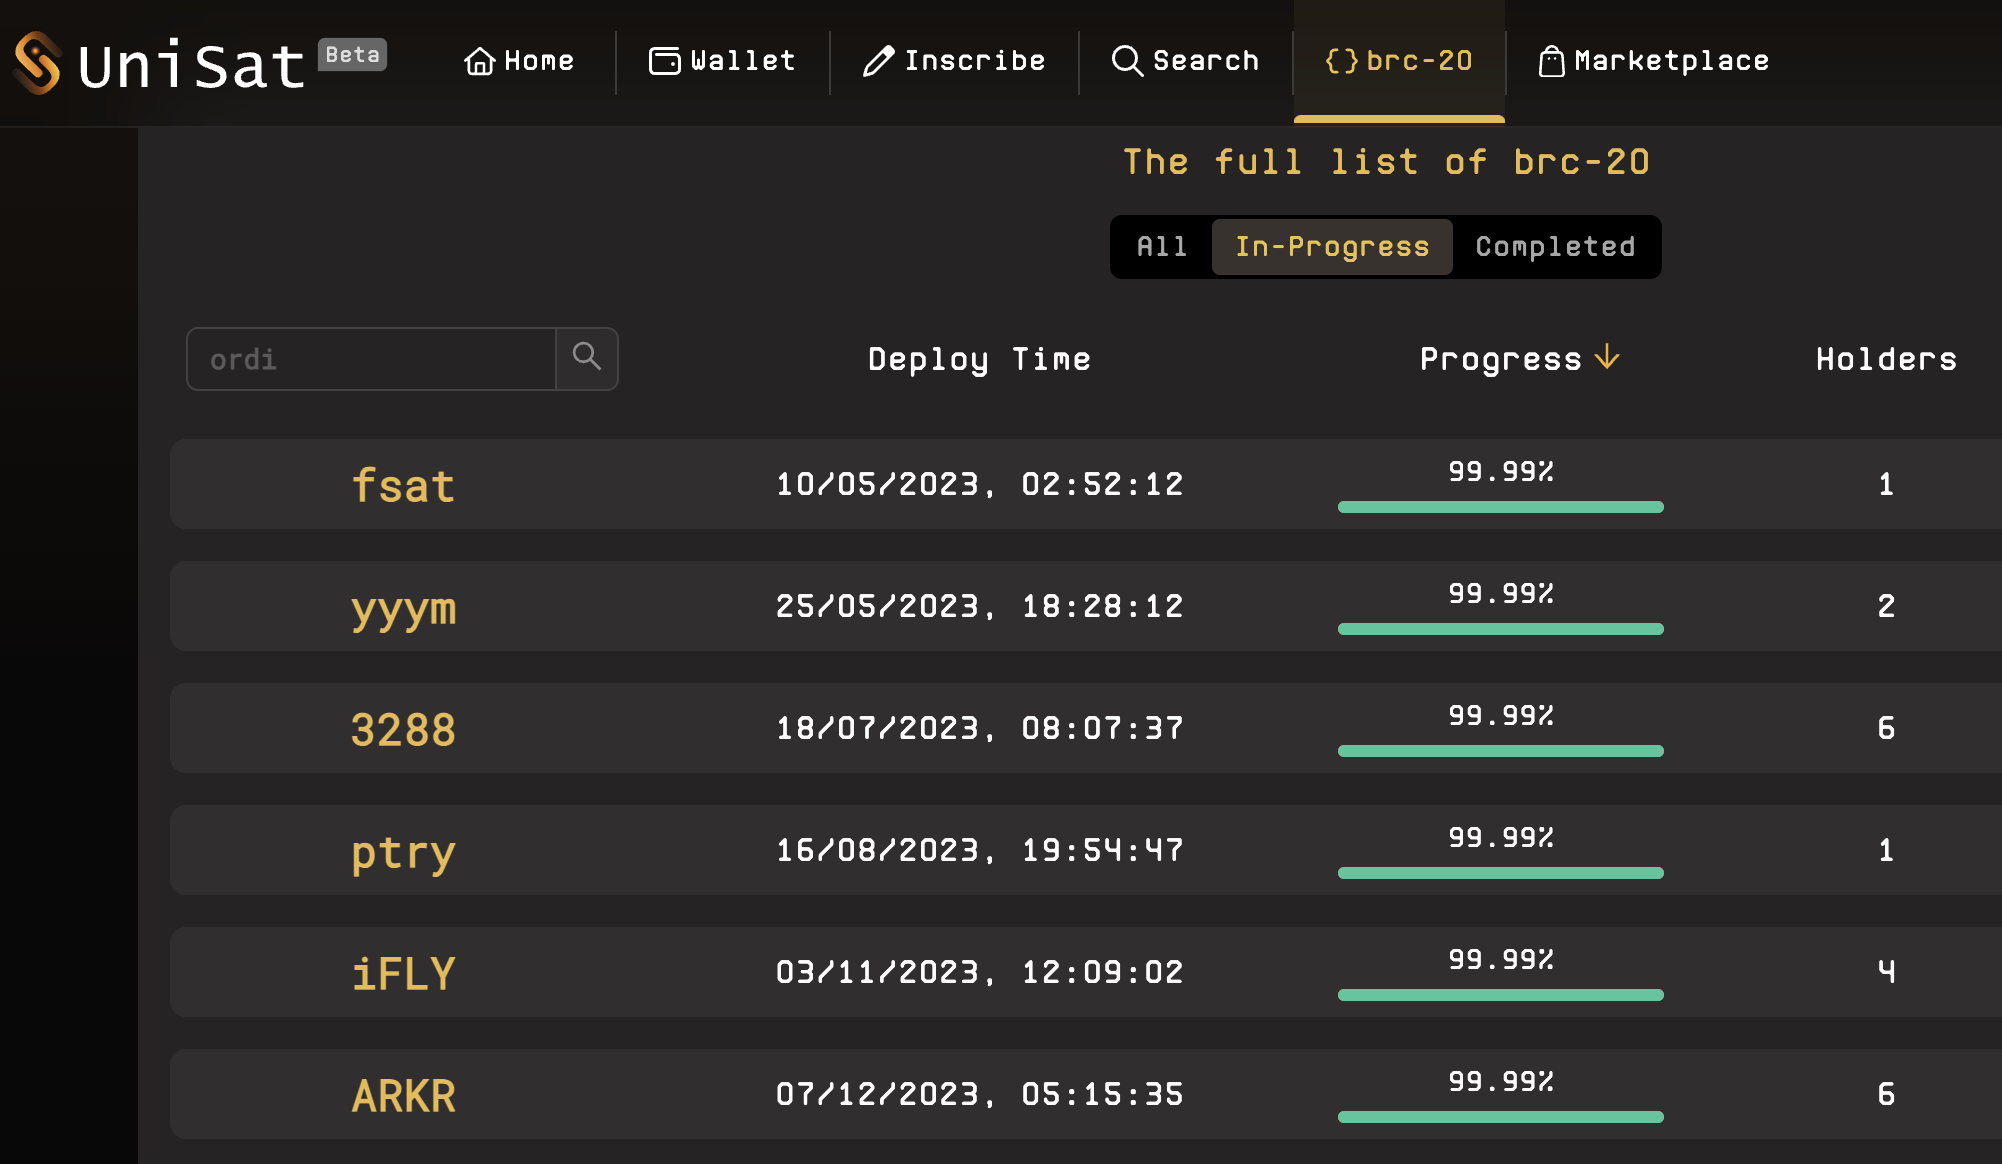Click the Home house icon
Screen dimensions: 2002x1164
(480, 61)
